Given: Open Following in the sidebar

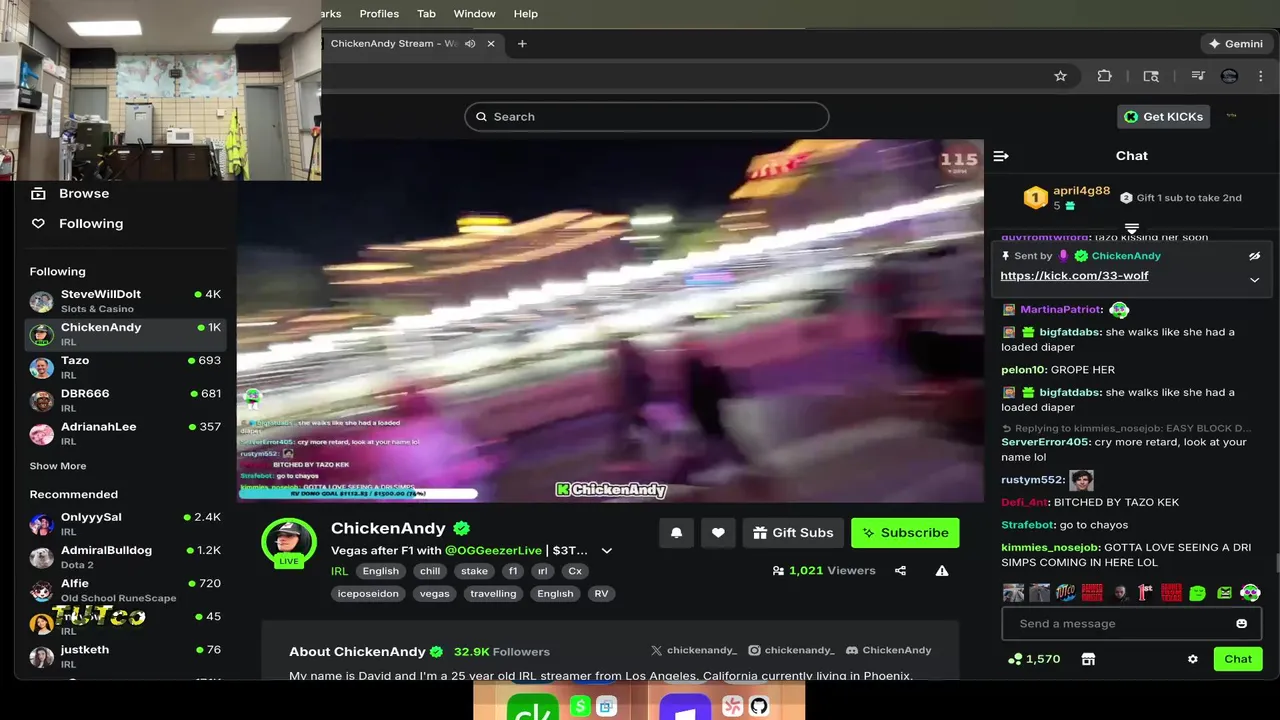Looking at the screenshot, I should click(91, 224).
